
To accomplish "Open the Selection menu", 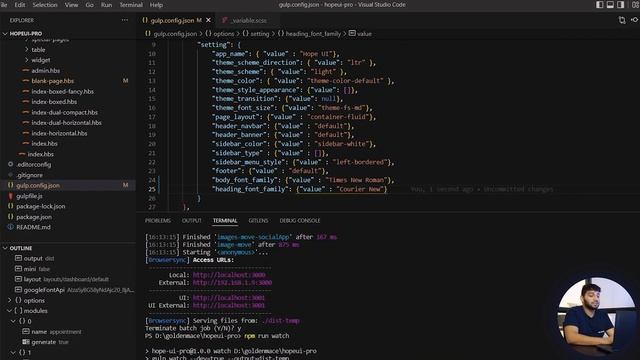I will [x=45, y=5].
